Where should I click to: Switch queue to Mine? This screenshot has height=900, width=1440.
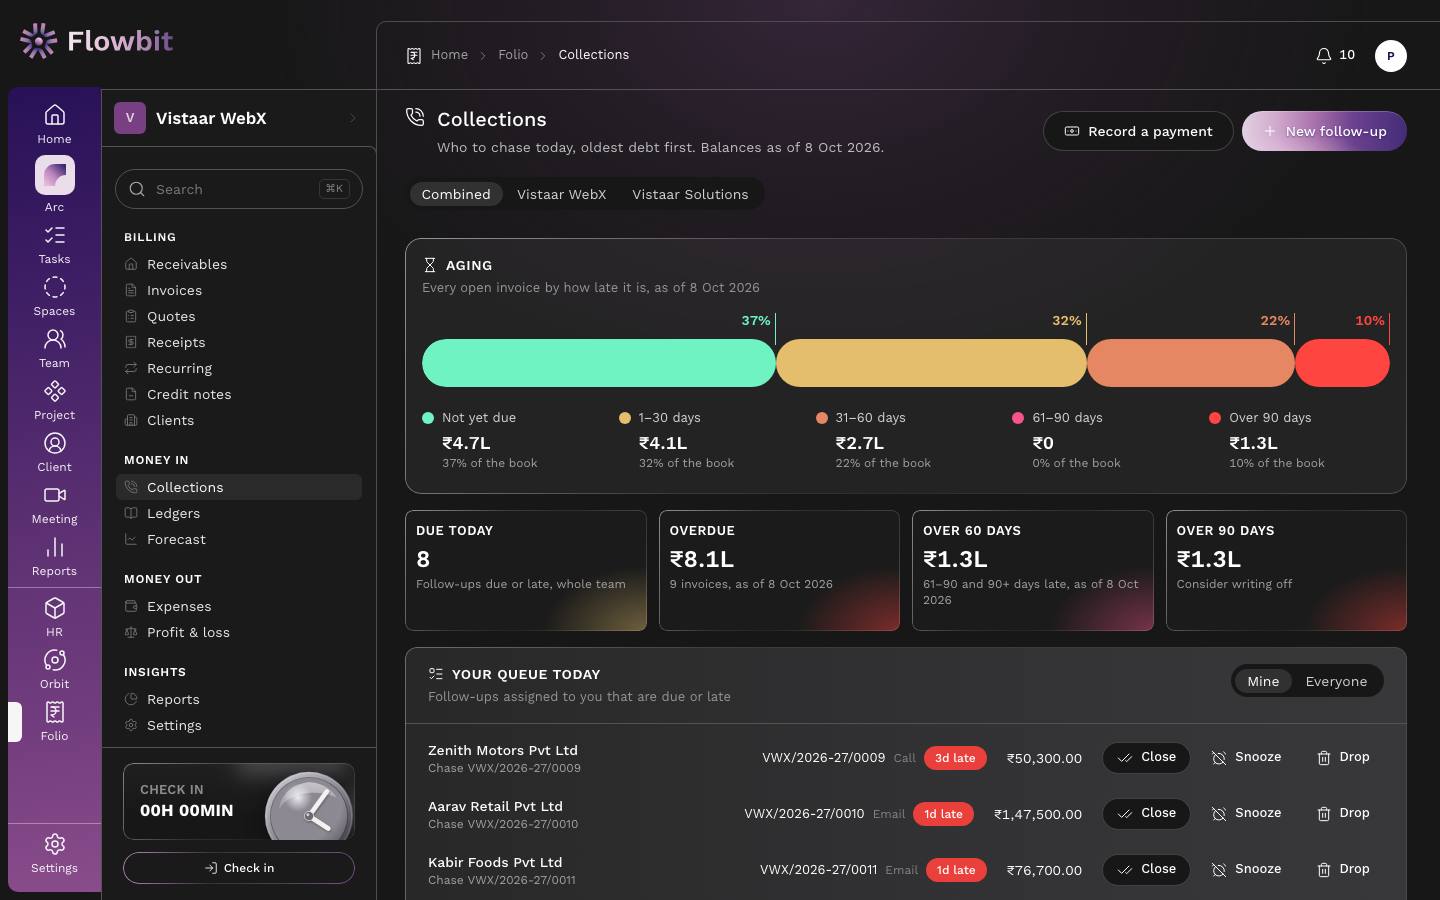1263,681
